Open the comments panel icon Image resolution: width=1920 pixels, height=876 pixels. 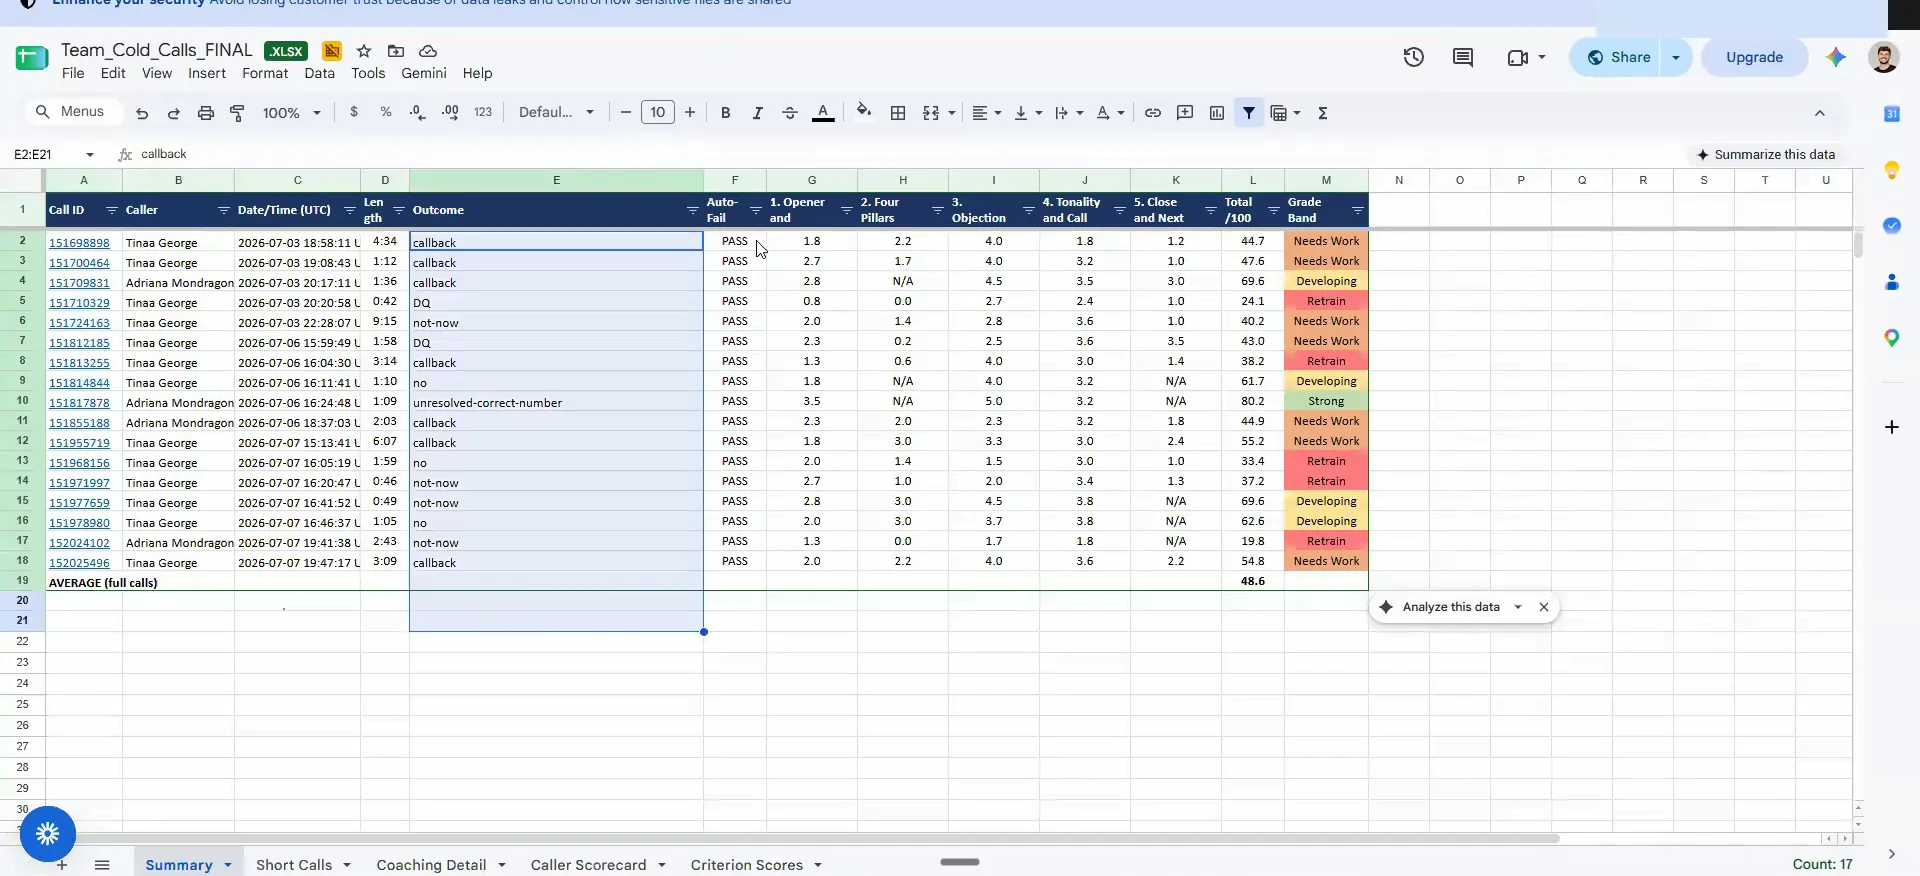[x=1463, y=57]
